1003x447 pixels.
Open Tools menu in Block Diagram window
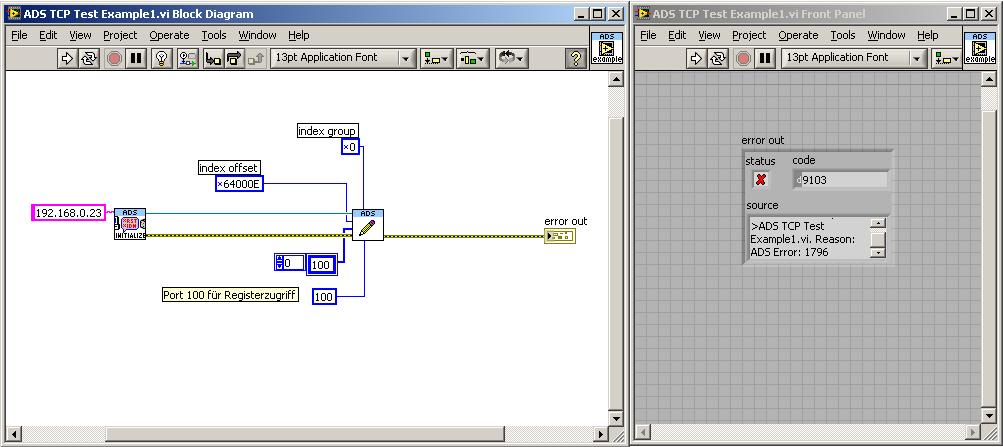(x=214, y=35)
